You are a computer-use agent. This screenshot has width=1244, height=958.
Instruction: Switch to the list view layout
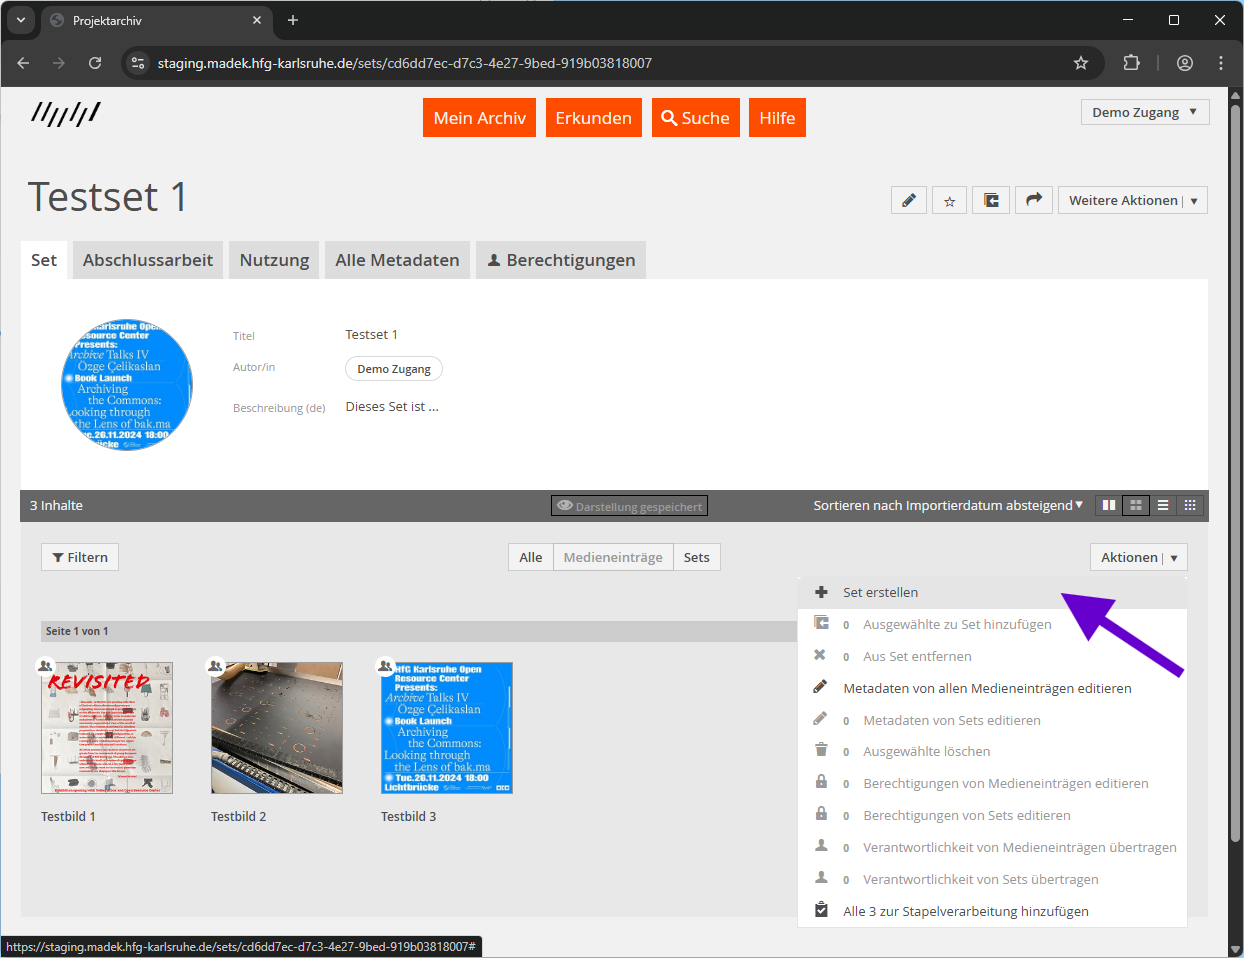coord(1163,506)
